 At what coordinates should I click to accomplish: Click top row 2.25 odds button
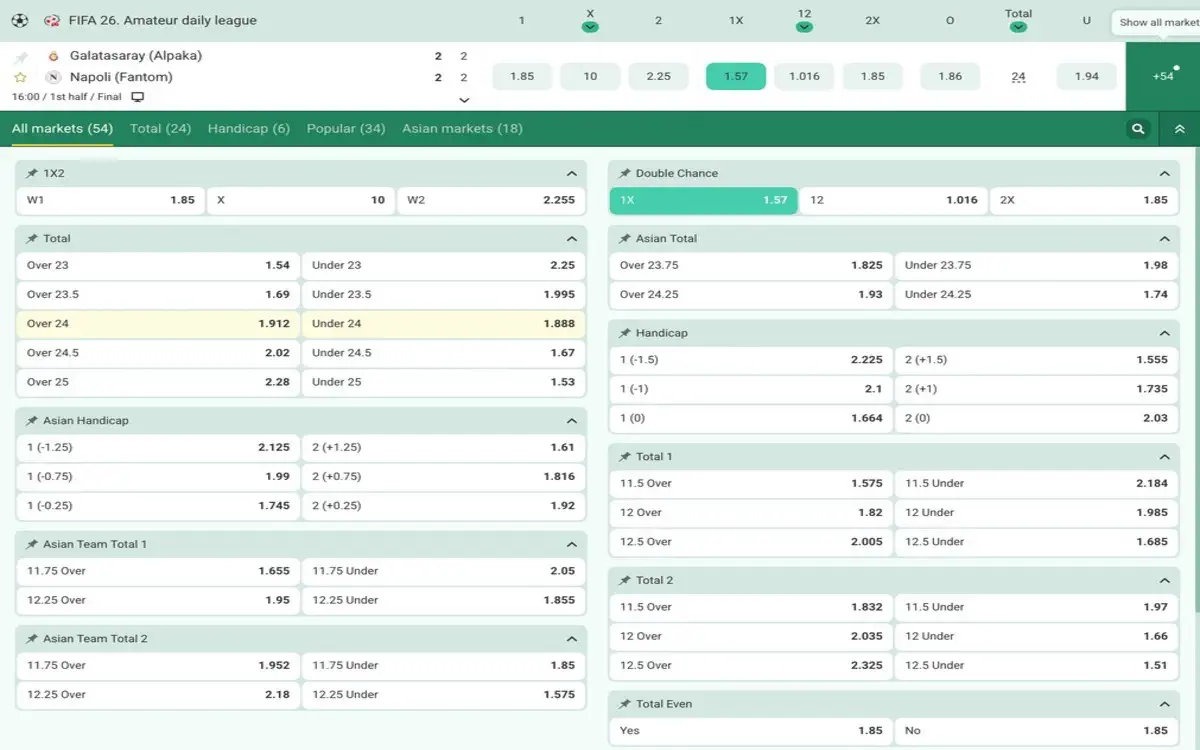[658, 76]
